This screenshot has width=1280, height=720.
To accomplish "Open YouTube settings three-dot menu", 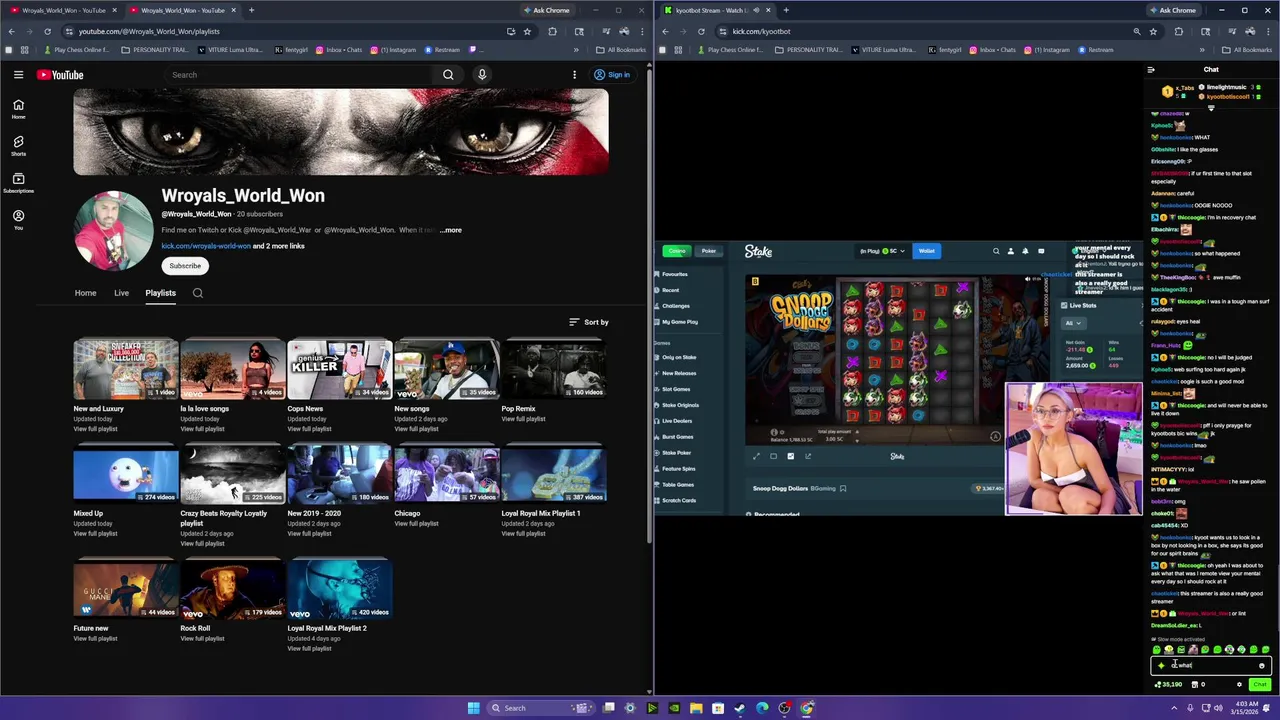I will (574, 75).
